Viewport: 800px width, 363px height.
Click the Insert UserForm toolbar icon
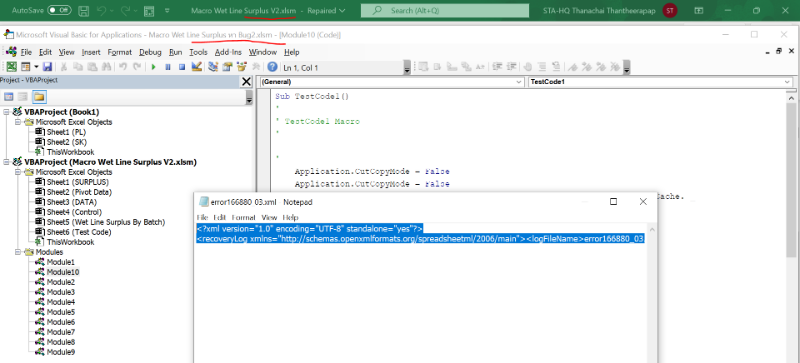click(x=26, y=67)
